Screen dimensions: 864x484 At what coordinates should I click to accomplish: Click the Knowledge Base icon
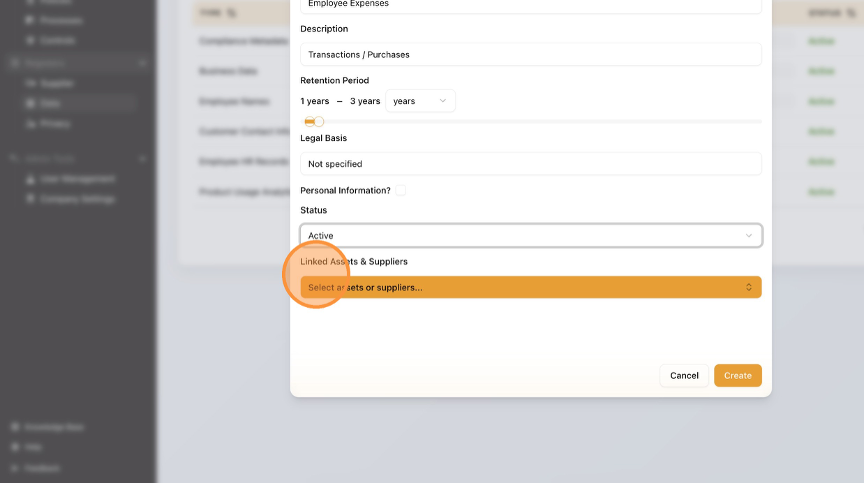[x=15, y=427]
